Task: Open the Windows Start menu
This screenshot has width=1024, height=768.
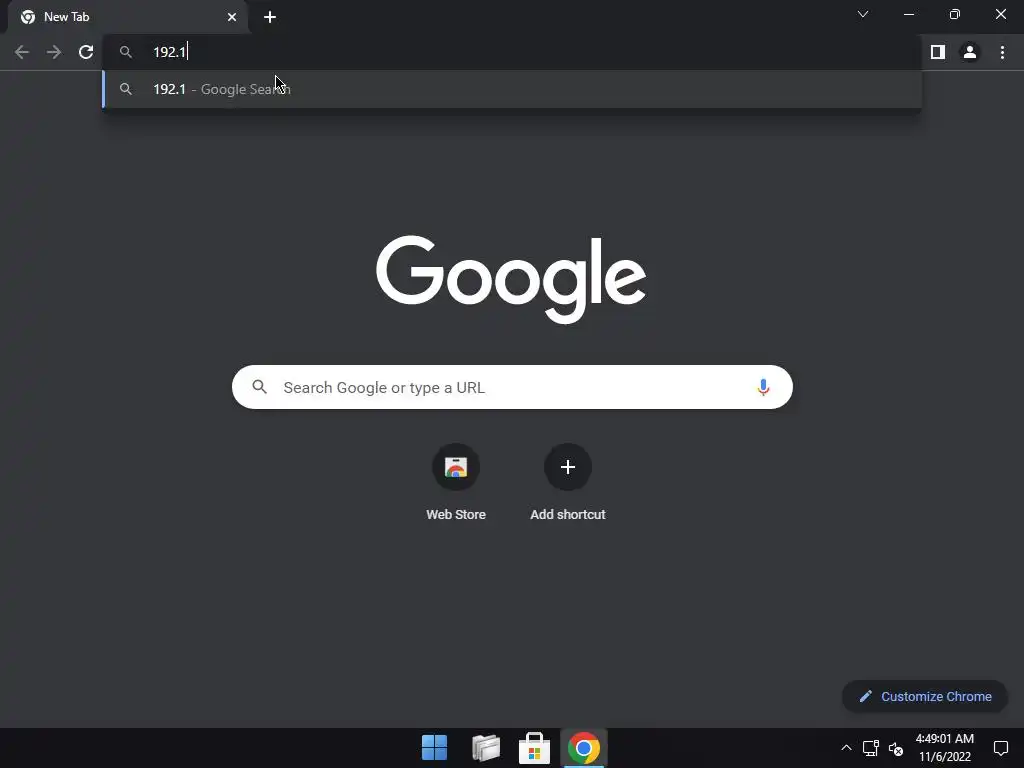Action: tap(434, 748)
